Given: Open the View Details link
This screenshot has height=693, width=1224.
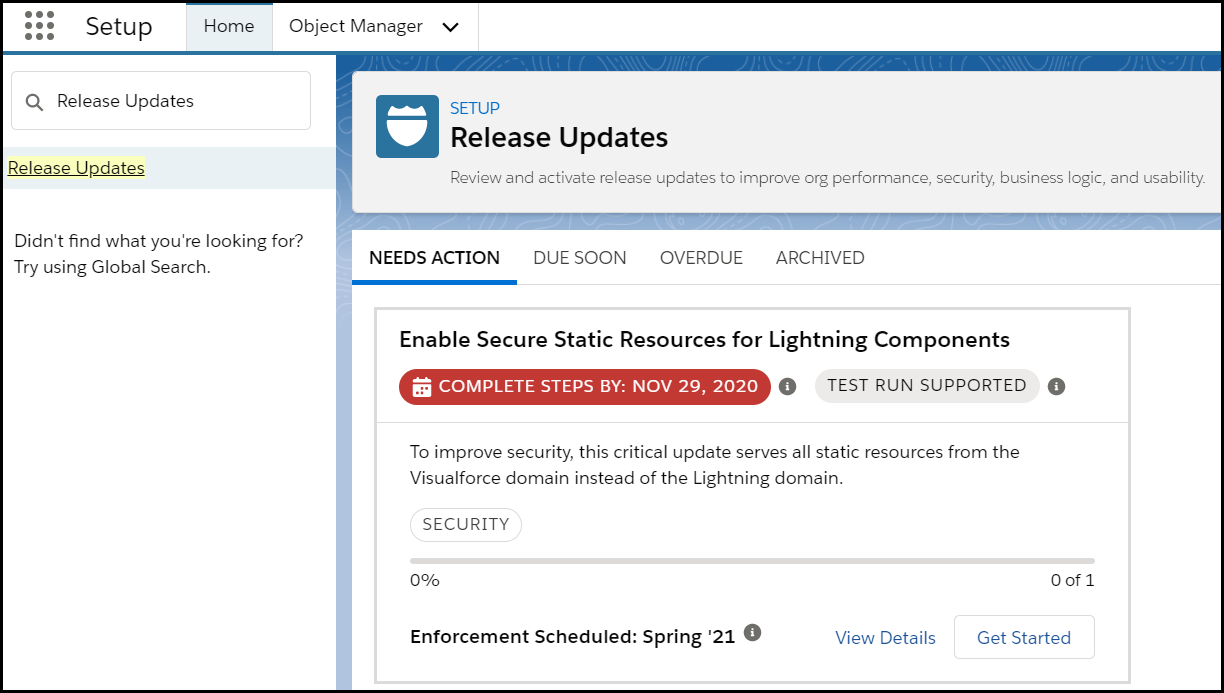Looking at the screenshot, I should (x=885, y=638).
